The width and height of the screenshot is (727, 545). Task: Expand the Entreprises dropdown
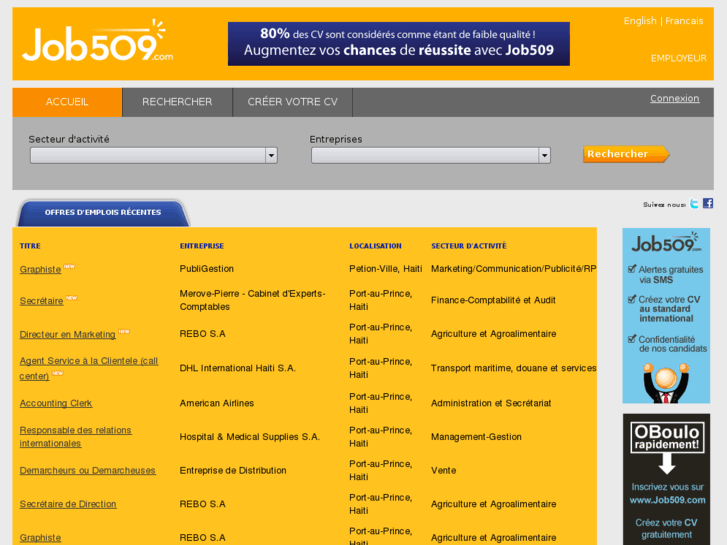[x=430, y=155]
